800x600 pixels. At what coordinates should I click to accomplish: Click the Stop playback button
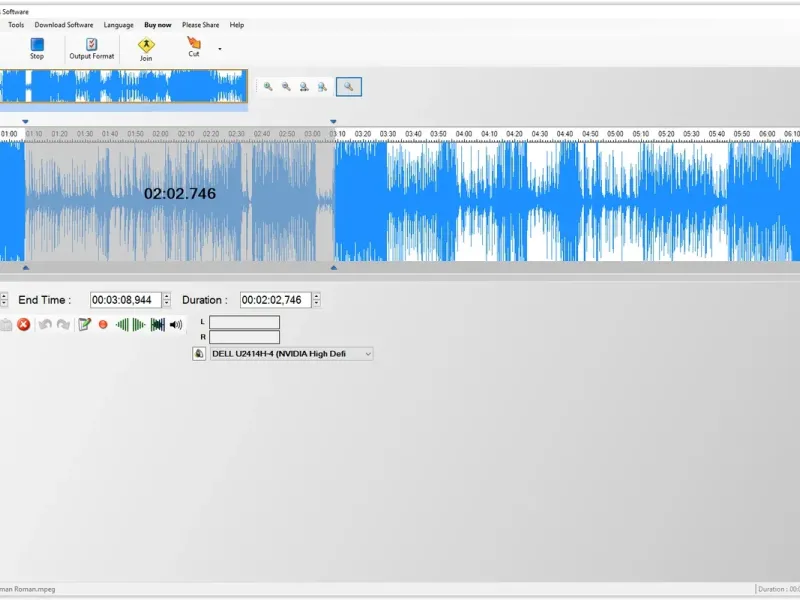pos(37,47)
